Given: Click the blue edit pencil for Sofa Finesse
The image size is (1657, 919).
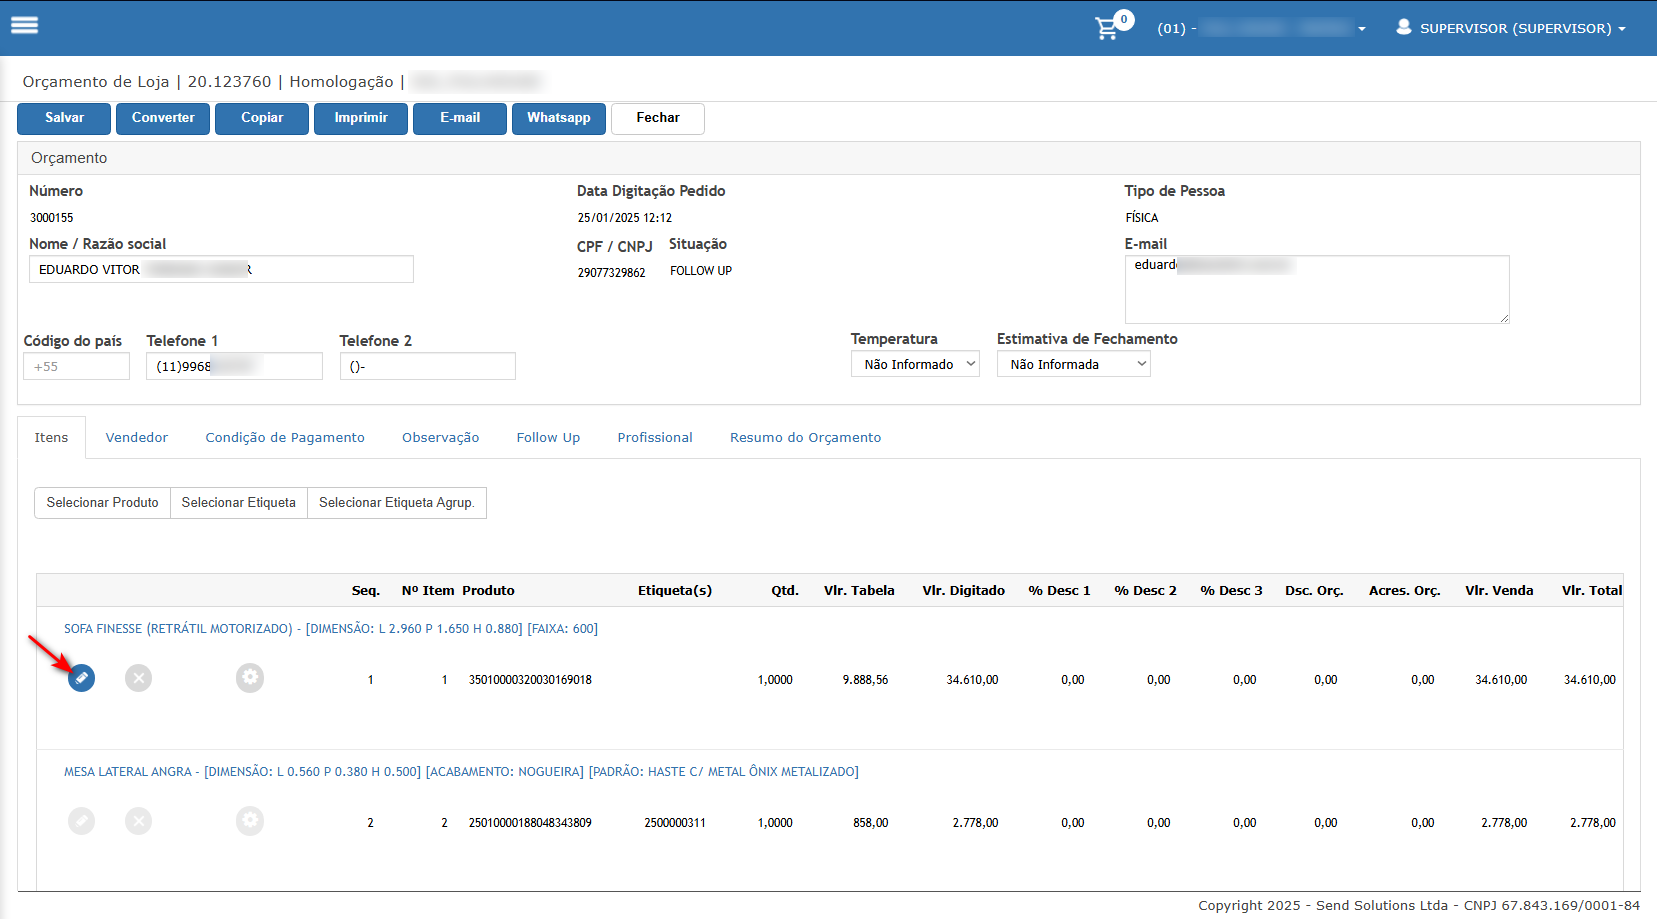Looking at the screenshot, I should [x=82, y=678].
